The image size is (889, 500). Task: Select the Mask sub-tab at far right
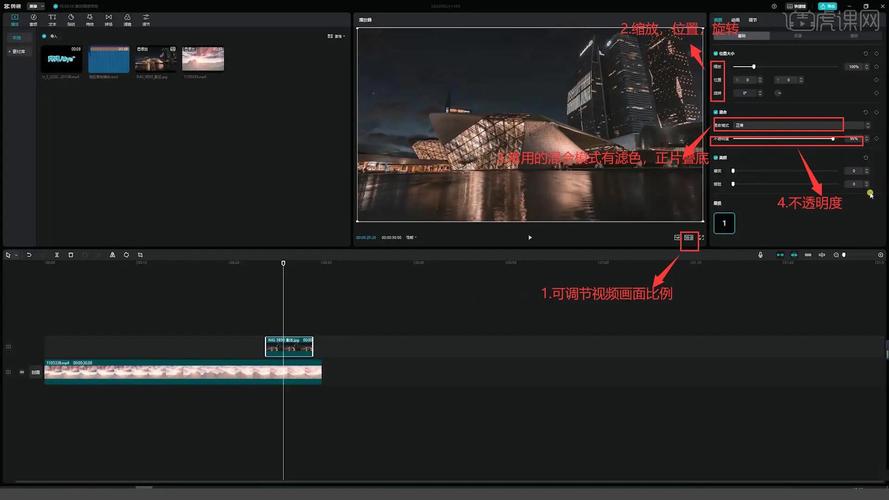click(x=854, y=36)
